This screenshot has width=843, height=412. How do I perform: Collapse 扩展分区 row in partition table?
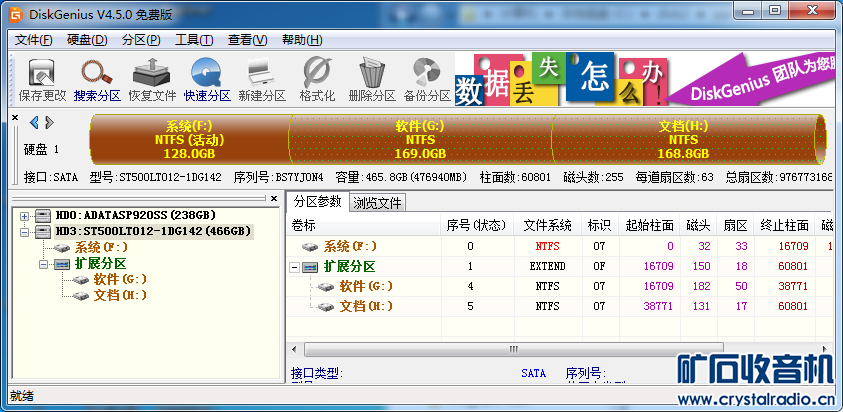pyautogui.click(x=294, y=267)
